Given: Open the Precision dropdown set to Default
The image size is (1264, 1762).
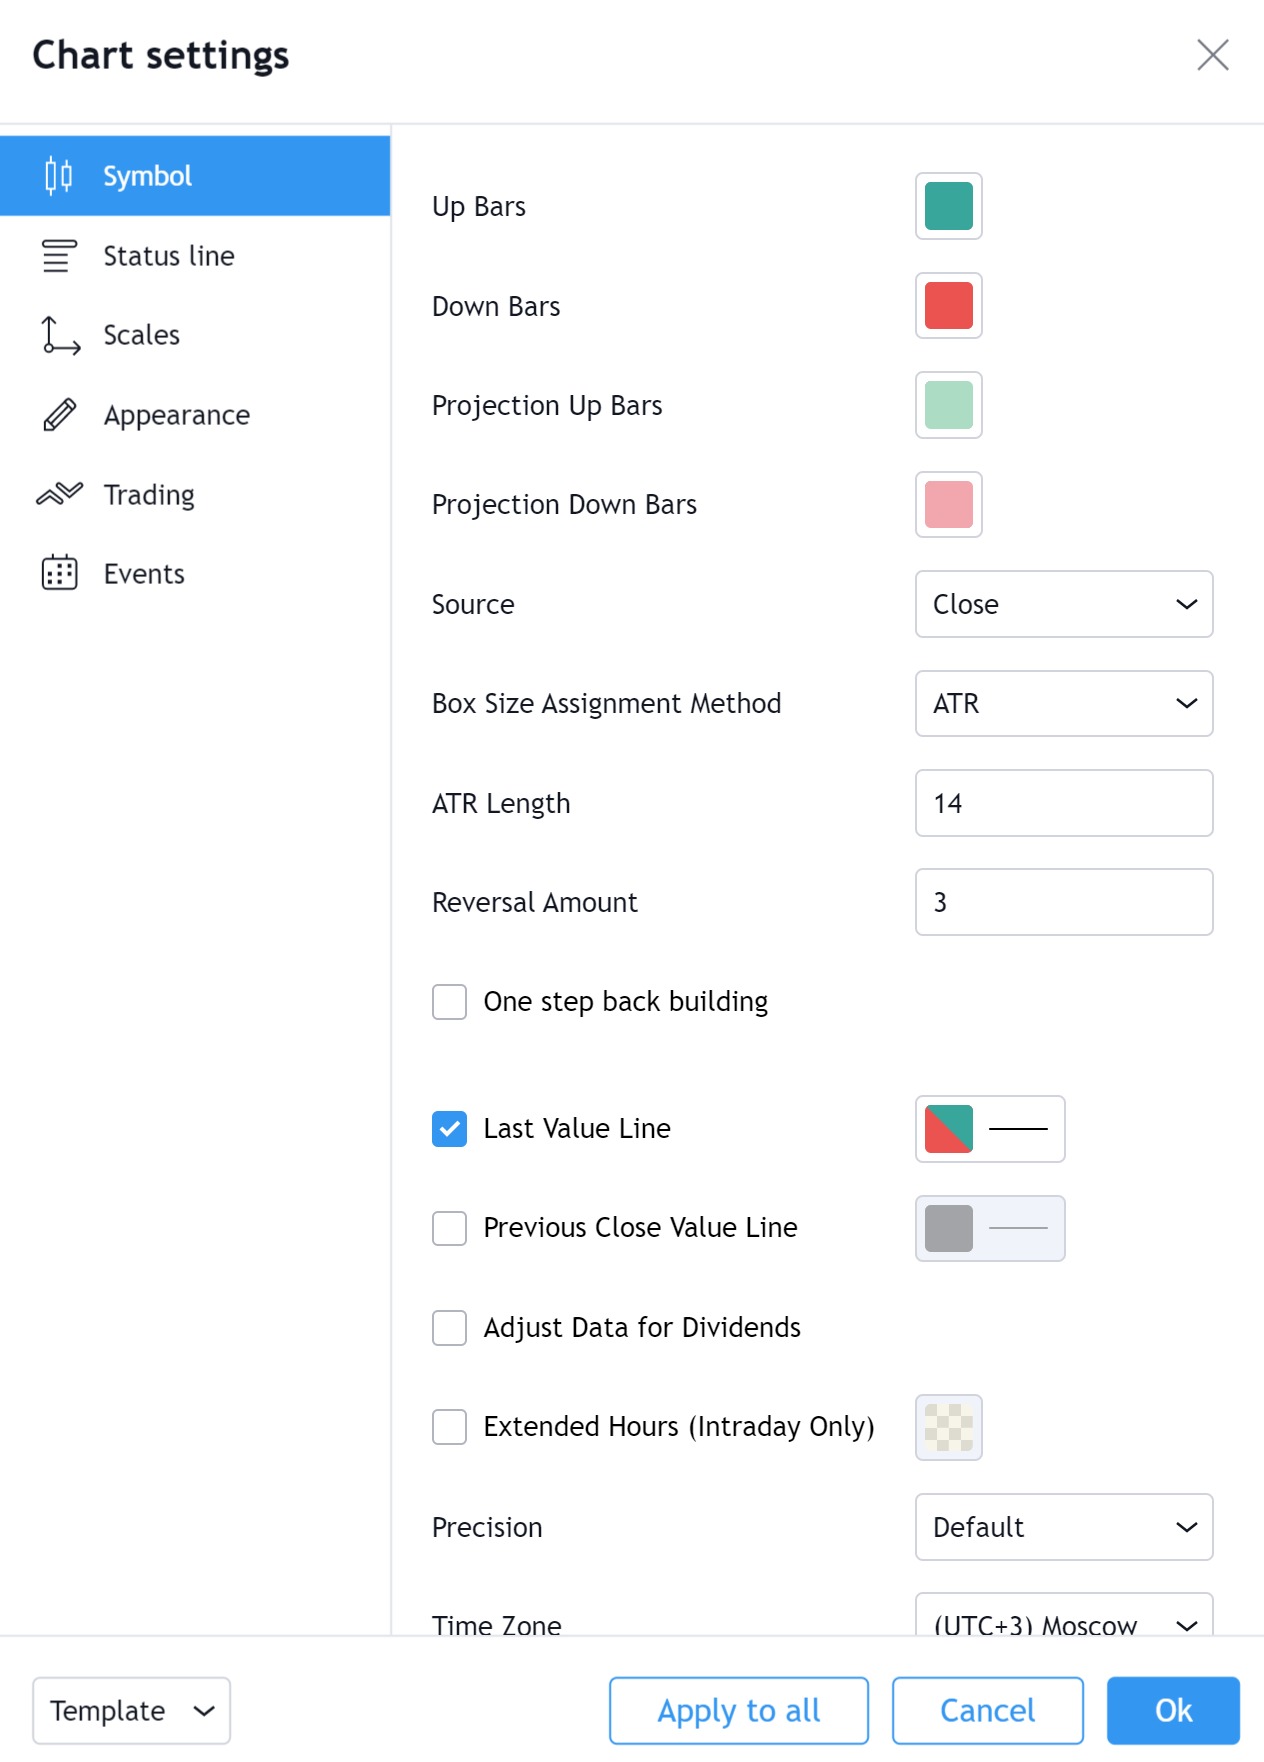Looking at the screenshot, I should [x=1064, y=1527].
